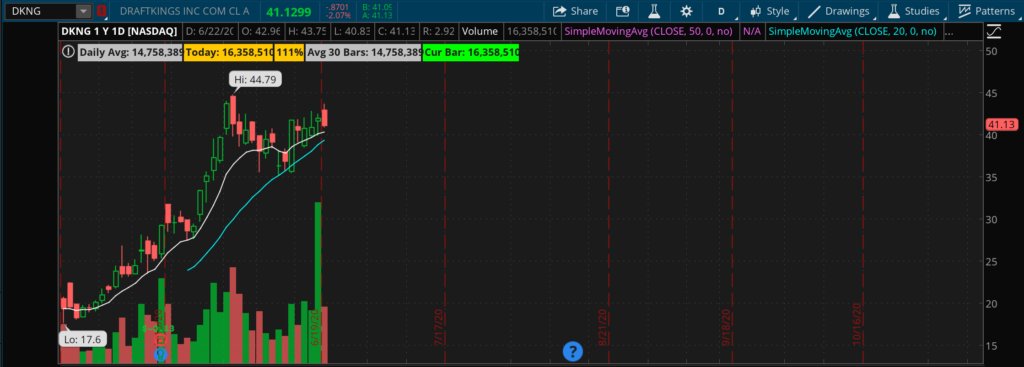Screen dimensions: 1024x367
Task: Click the circled info icon beside Daily Avg
Action: [x=68, y=52]
